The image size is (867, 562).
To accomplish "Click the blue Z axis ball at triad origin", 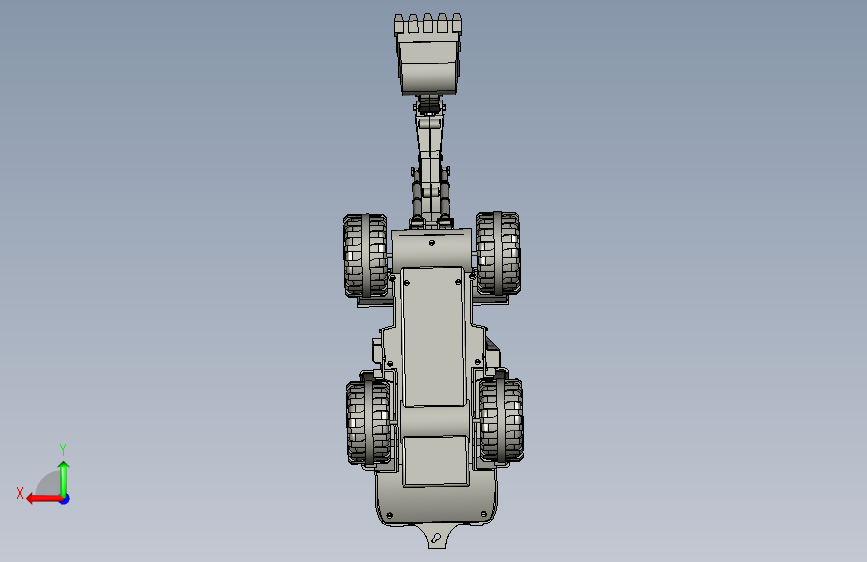I will coord(65,499).
